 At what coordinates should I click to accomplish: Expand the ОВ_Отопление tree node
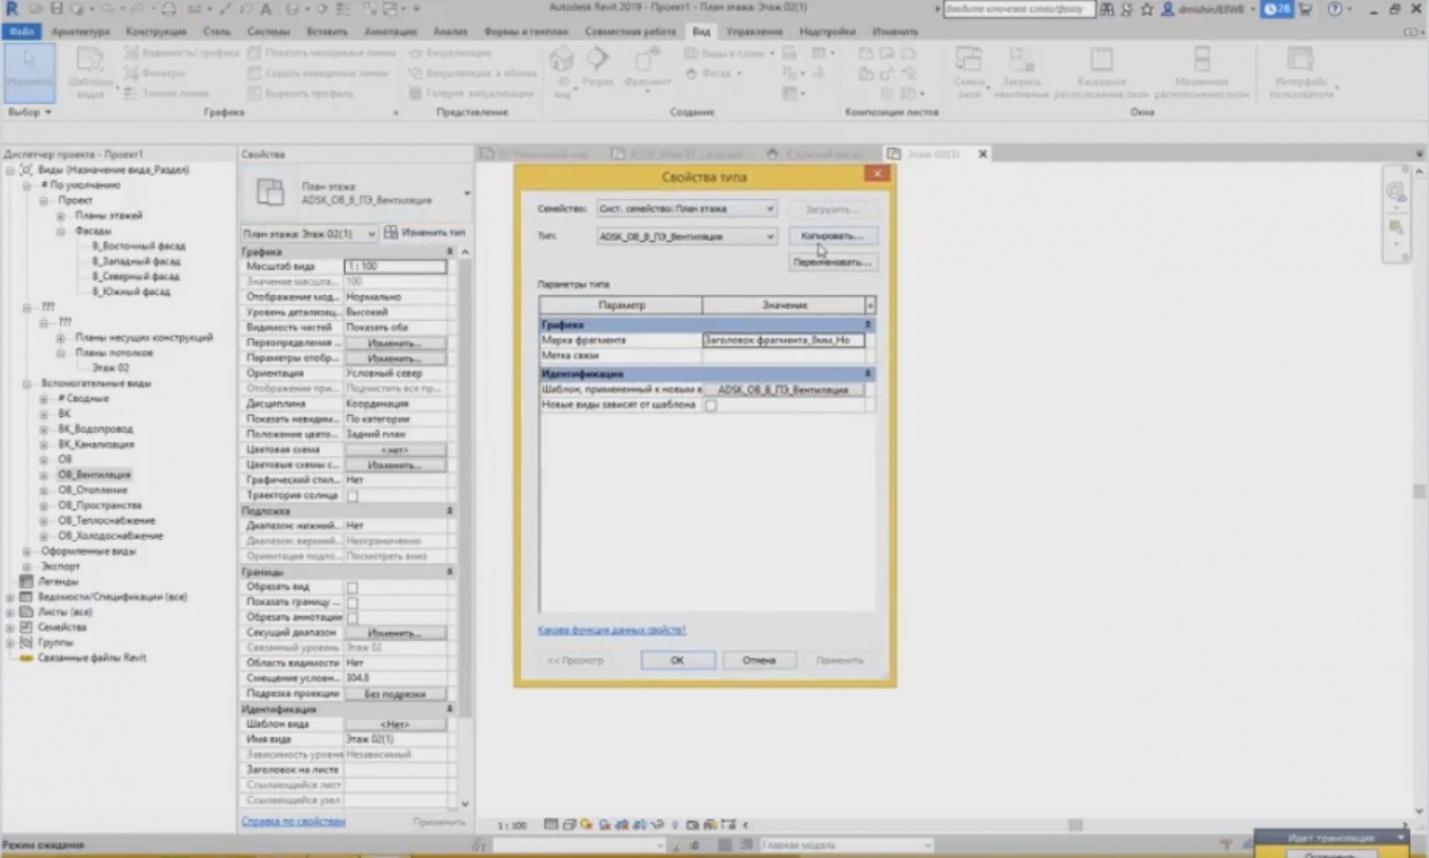44,490
